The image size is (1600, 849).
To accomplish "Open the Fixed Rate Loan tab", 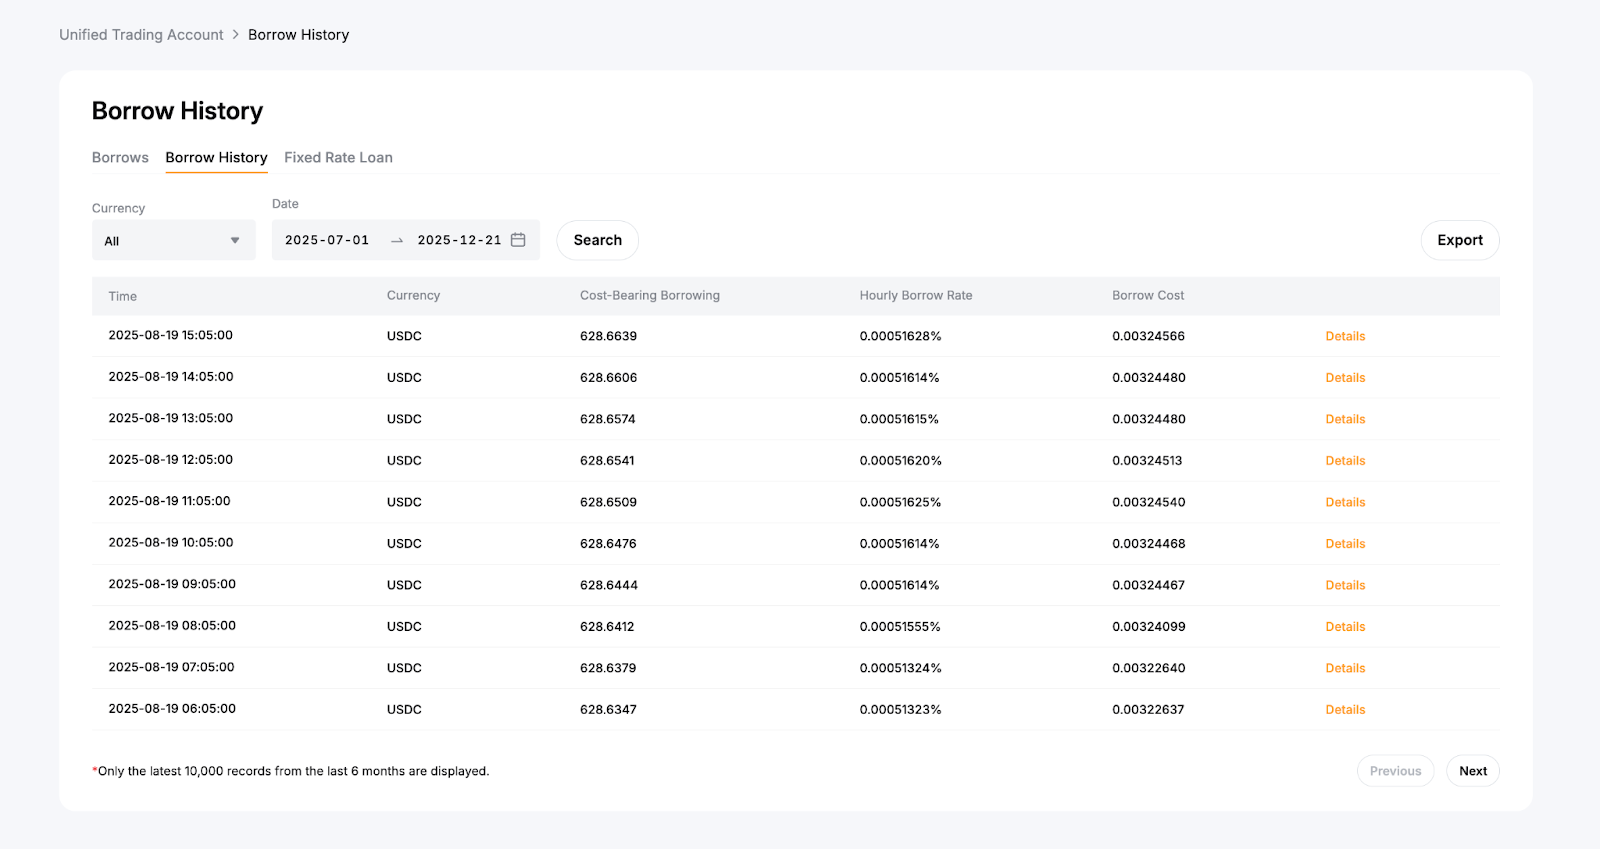I will (x=338, y=158).
